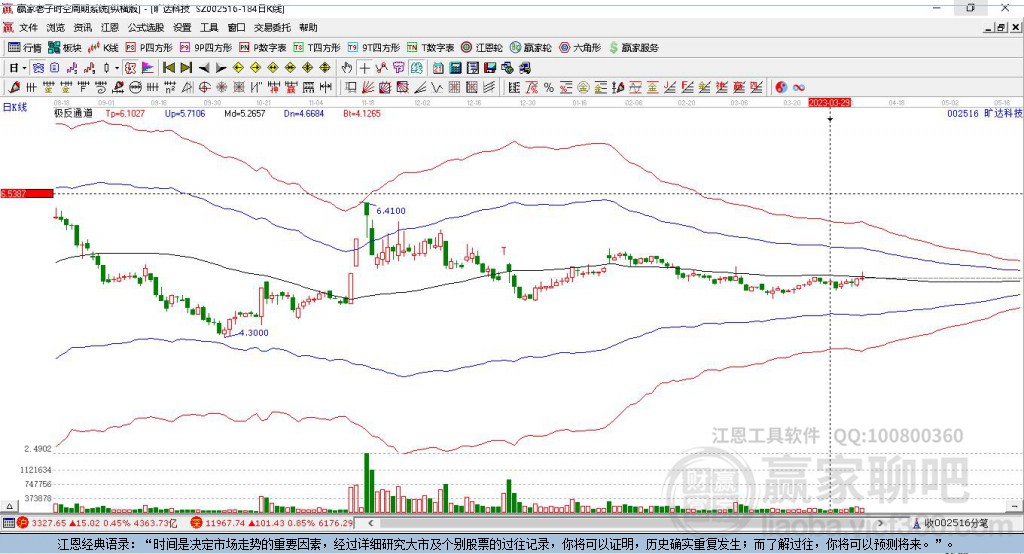Click the 6.4100 high price label

(391, 211)
